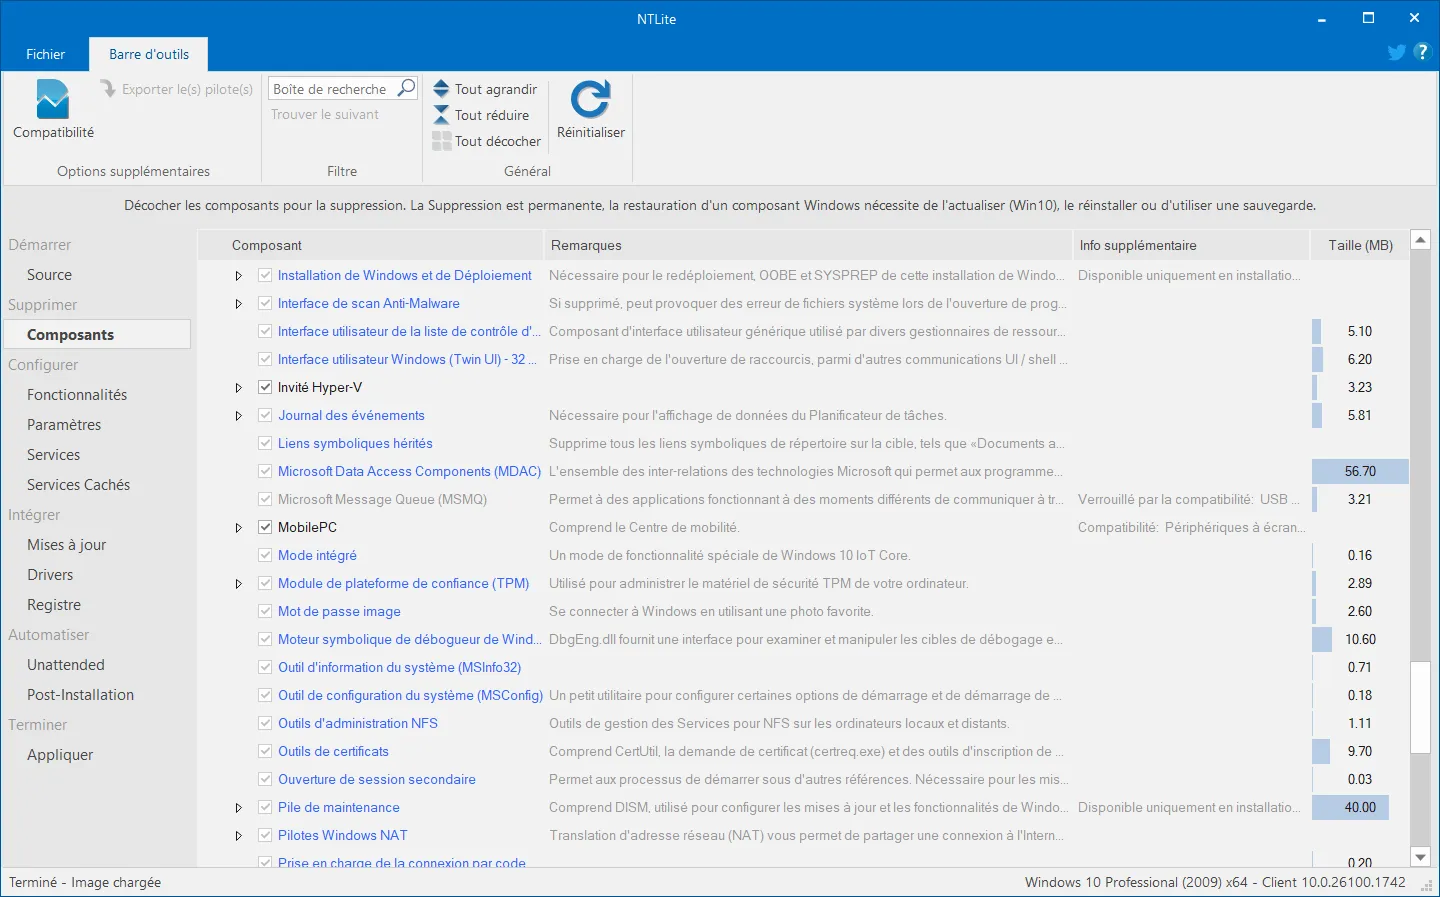
Task: Toggle Installation de Windows et de Déploiement checkbox
Action: coord(265,275)
